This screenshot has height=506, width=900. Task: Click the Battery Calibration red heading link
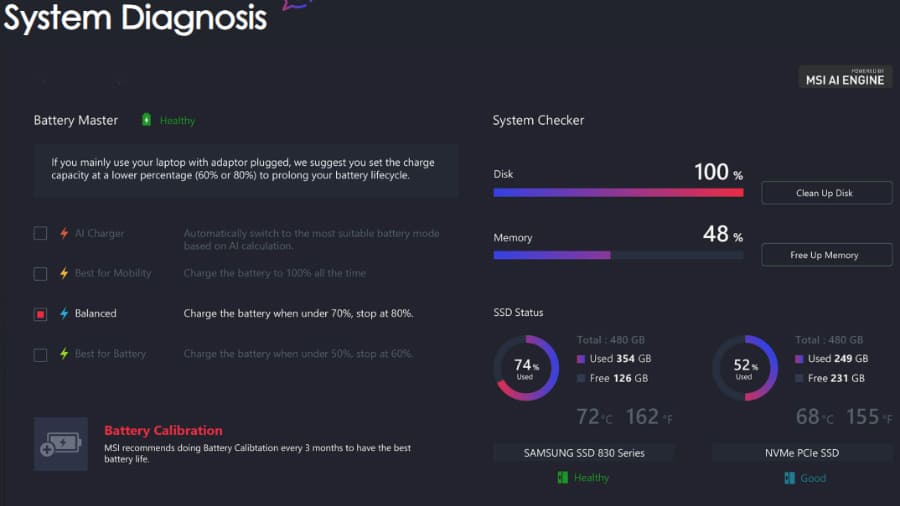pyautogui.click(x=163, y=430)
